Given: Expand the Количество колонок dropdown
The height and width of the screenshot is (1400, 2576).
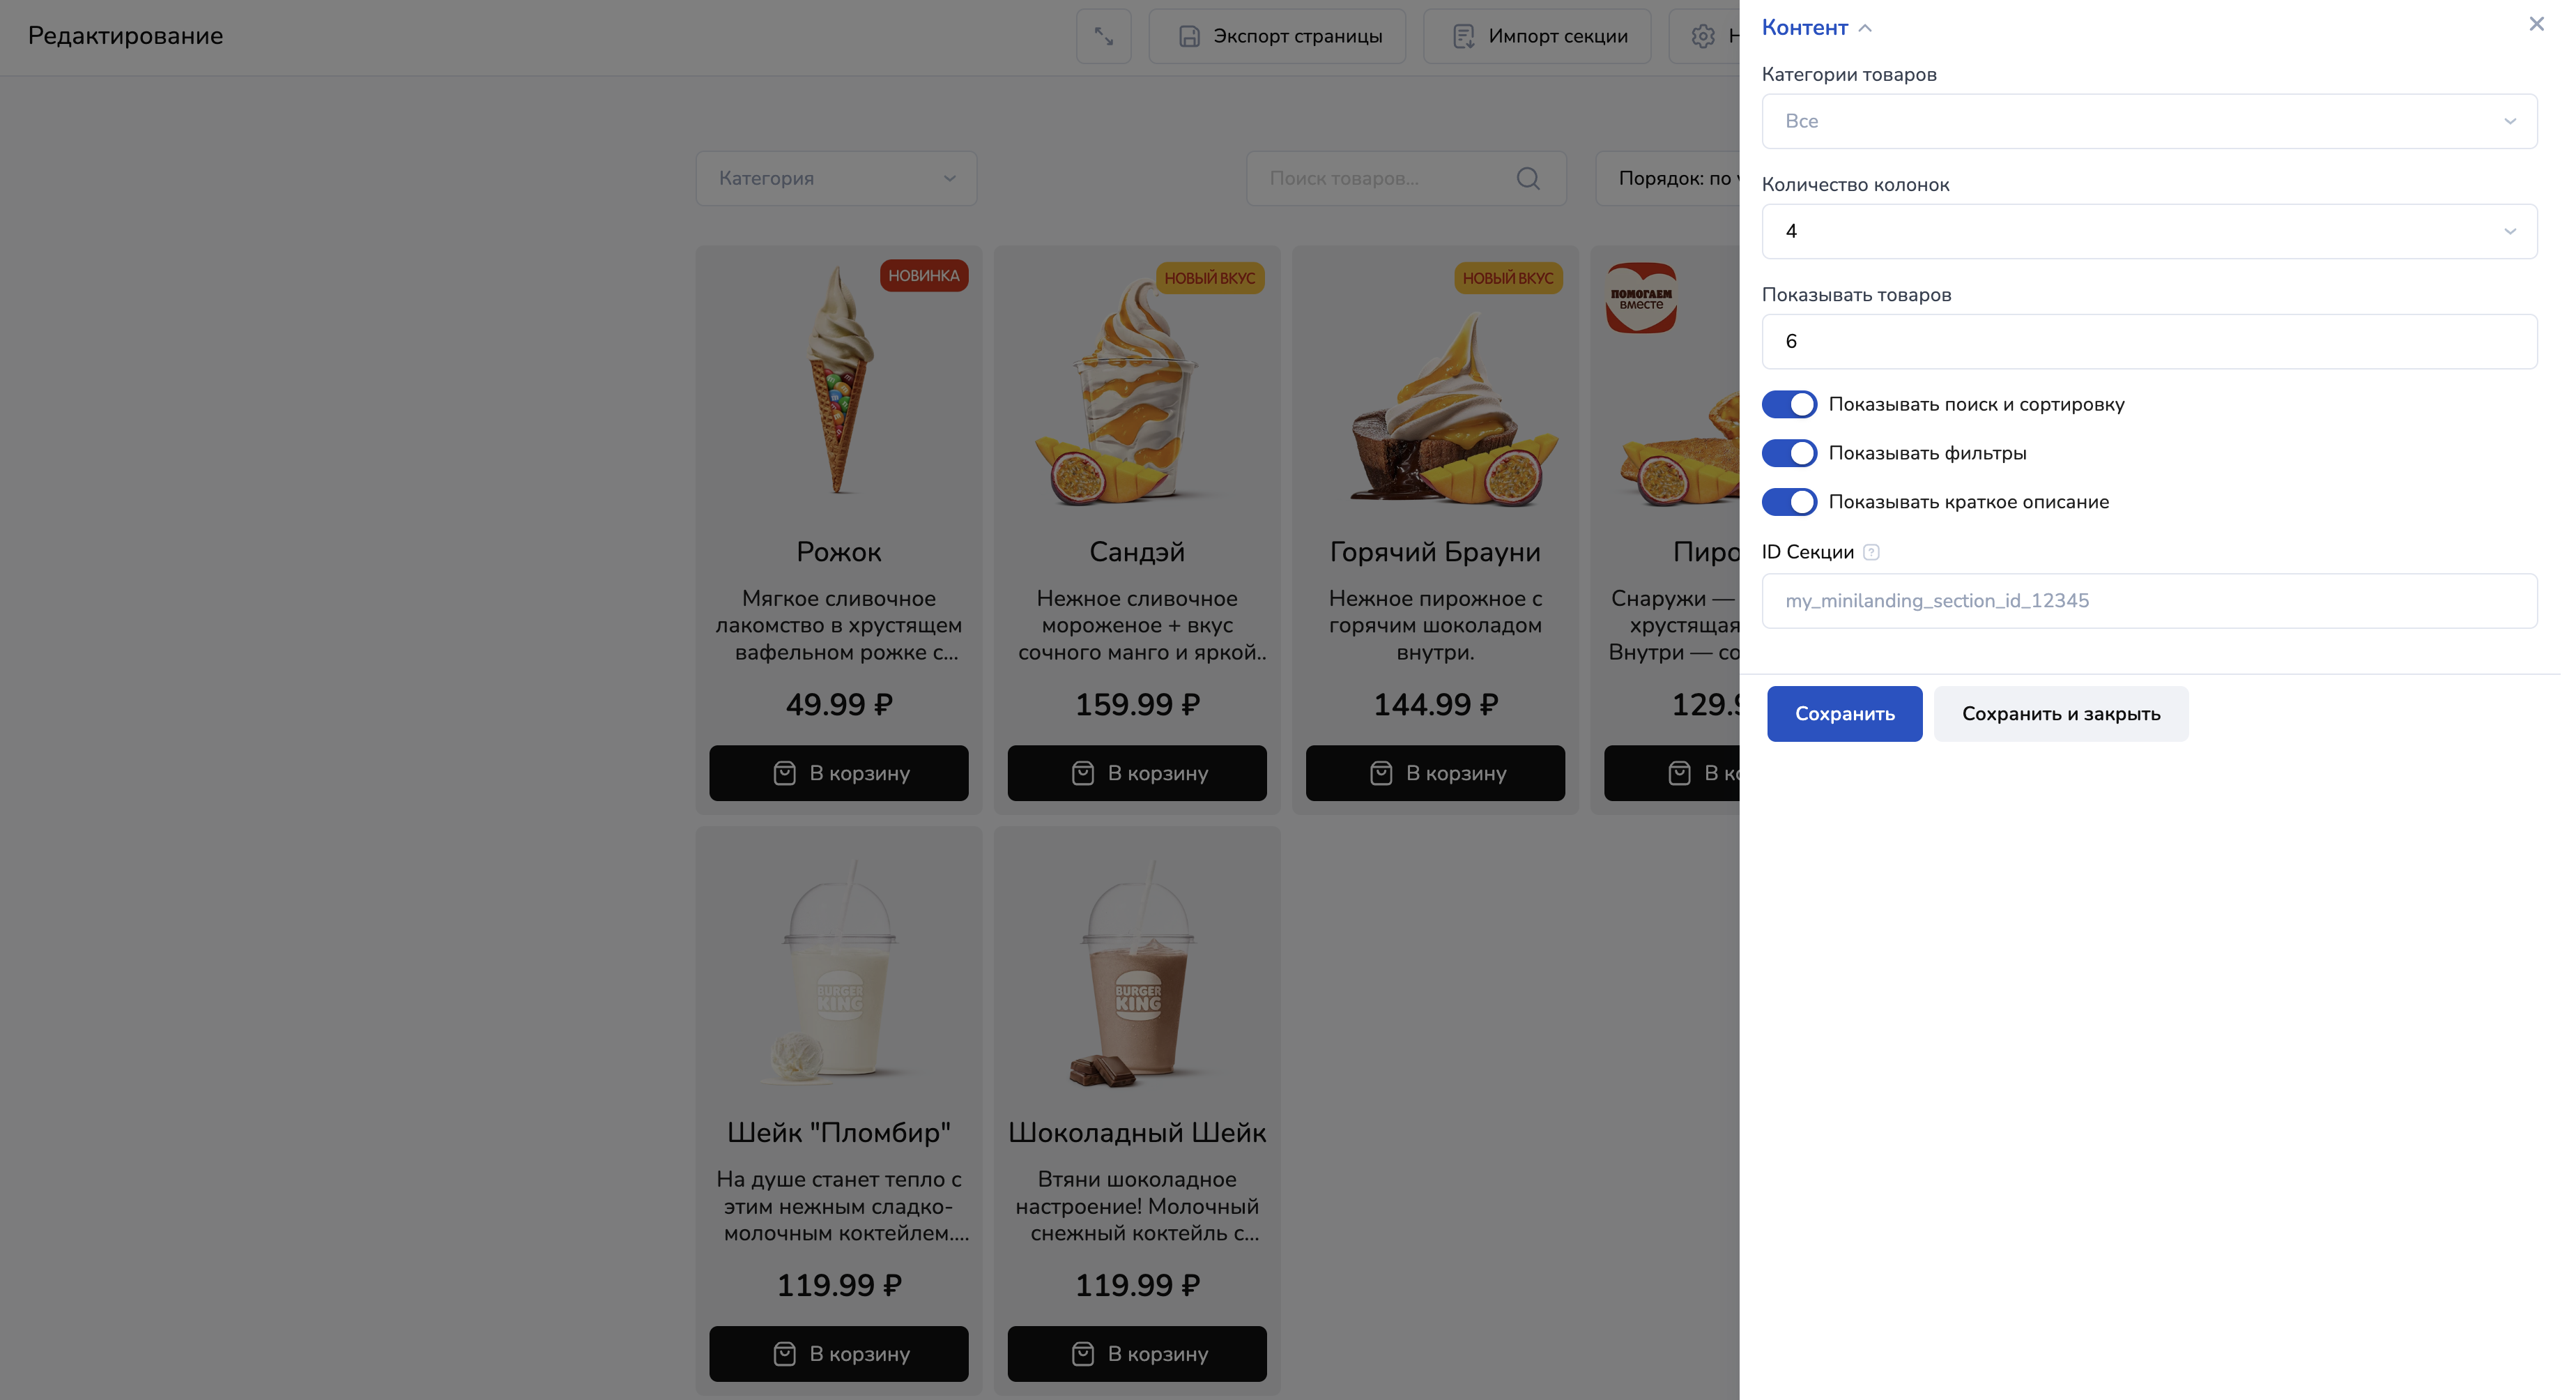Looking at the screenshot, I should pos(2148,231).
